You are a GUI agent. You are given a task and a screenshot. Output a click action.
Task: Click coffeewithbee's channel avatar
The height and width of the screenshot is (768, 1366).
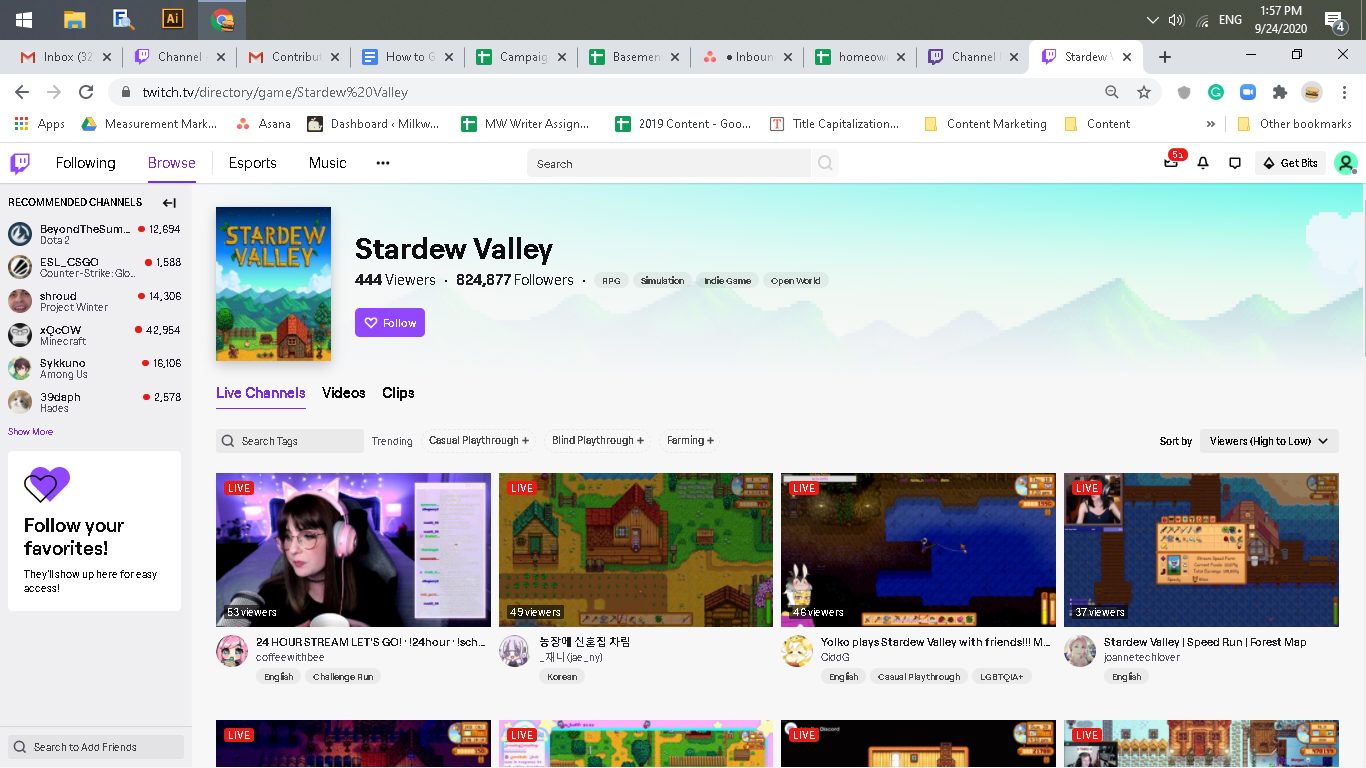click(232, 650)
